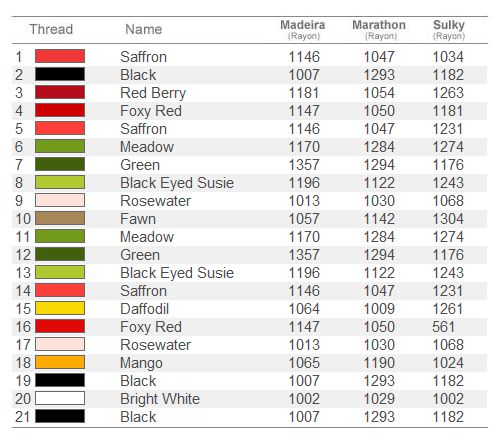Click Madeira code 1357 in row 7
Viewport: 500px width, 438px height.
point(304,165)
